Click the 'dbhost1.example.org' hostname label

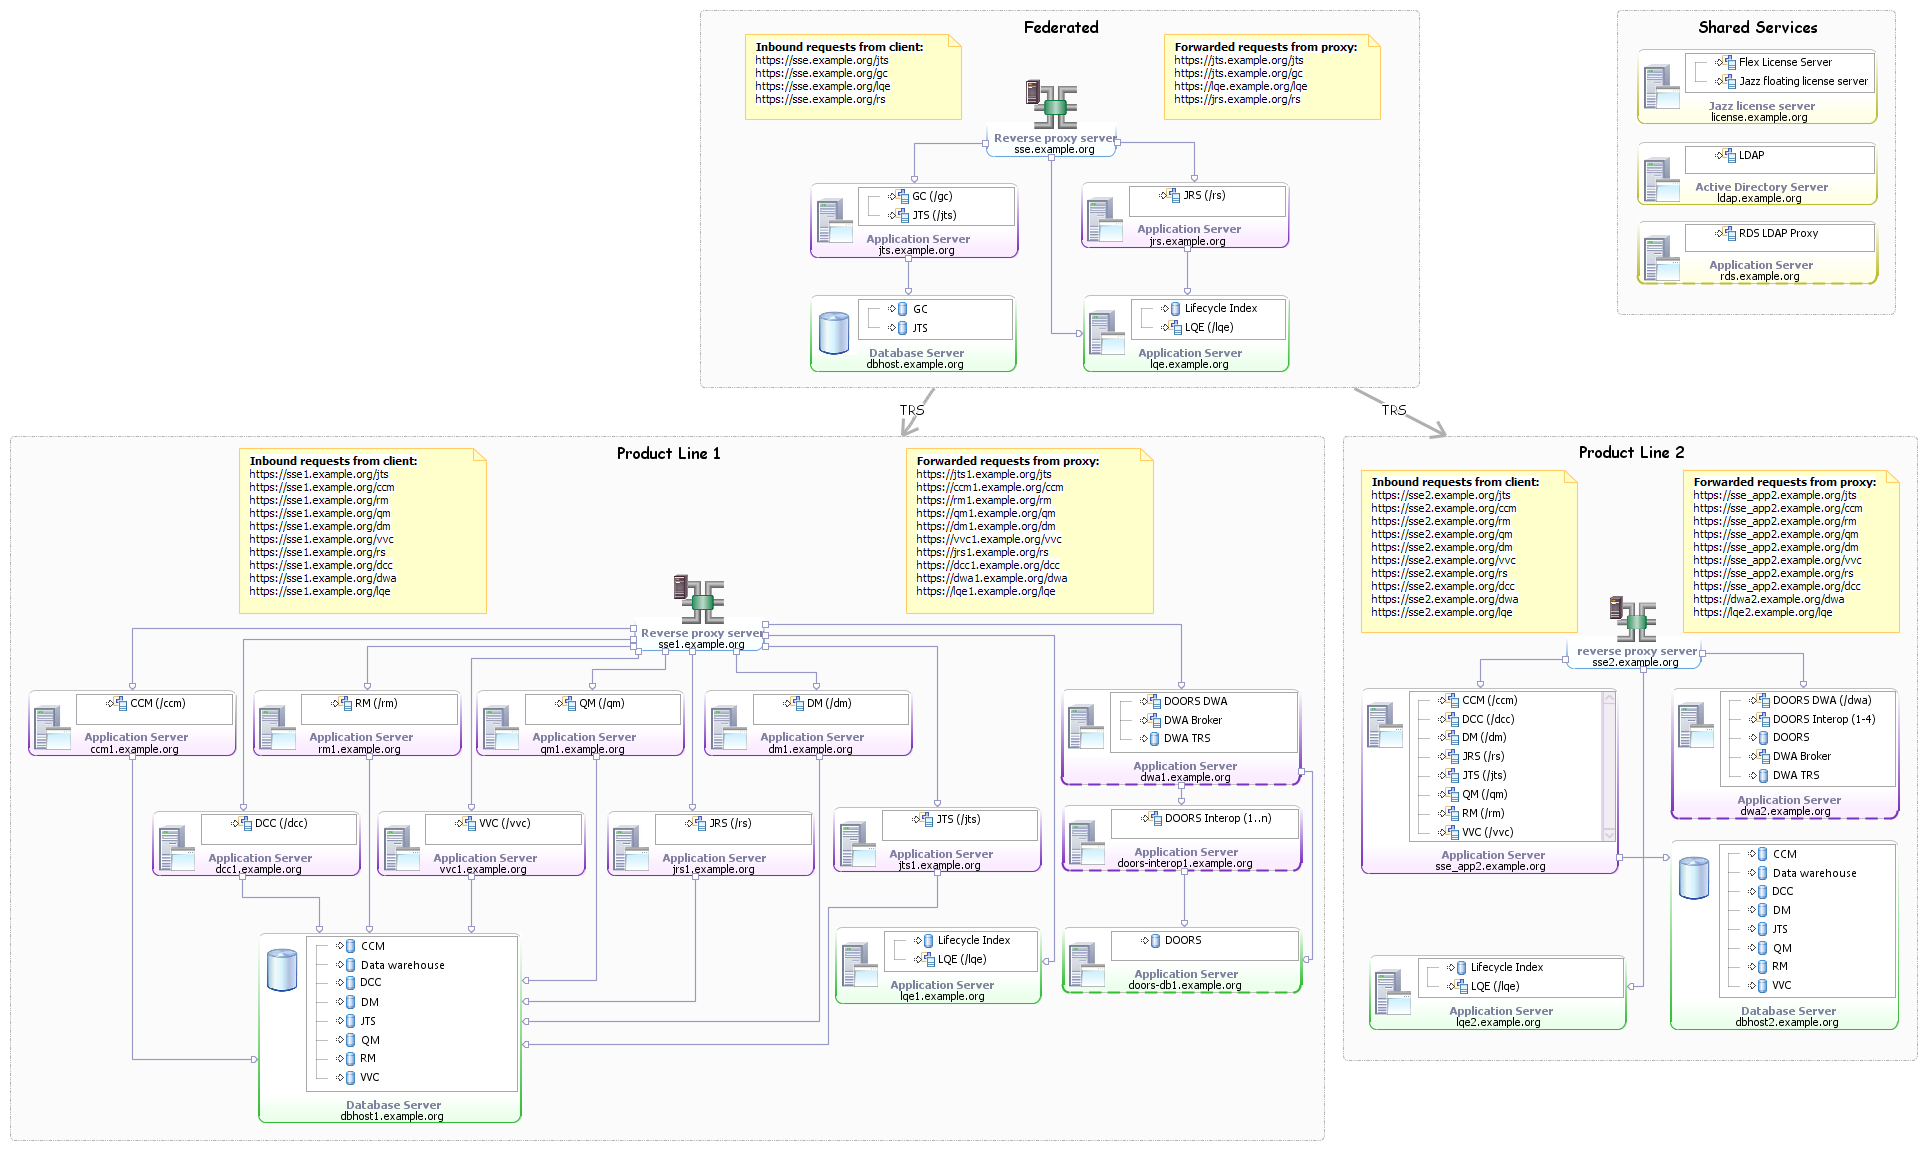[392, 1116]
